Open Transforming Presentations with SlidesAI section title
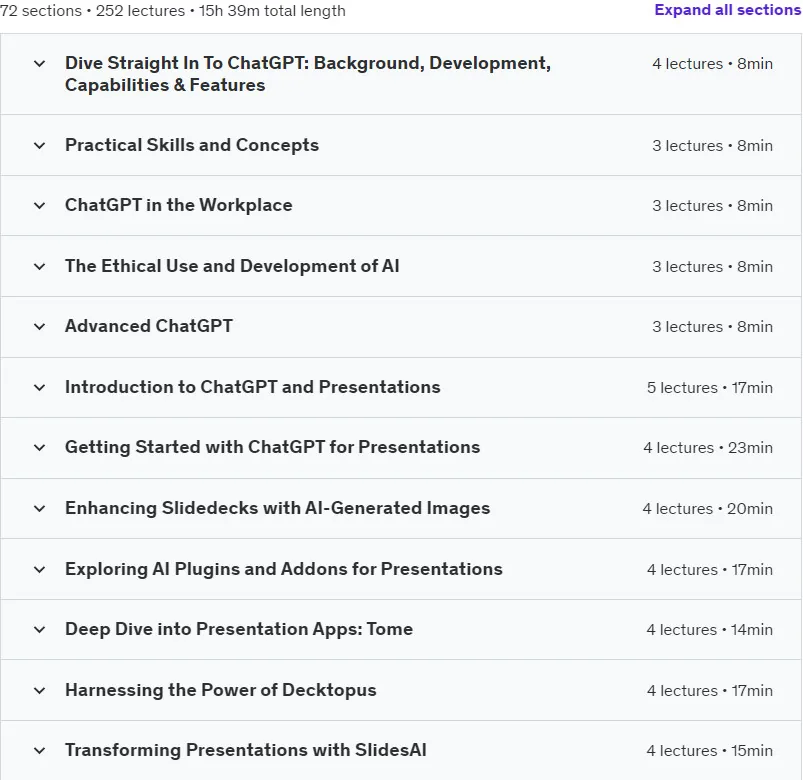The width and height of the screenshot is (803, 780). tap(246, 750)
